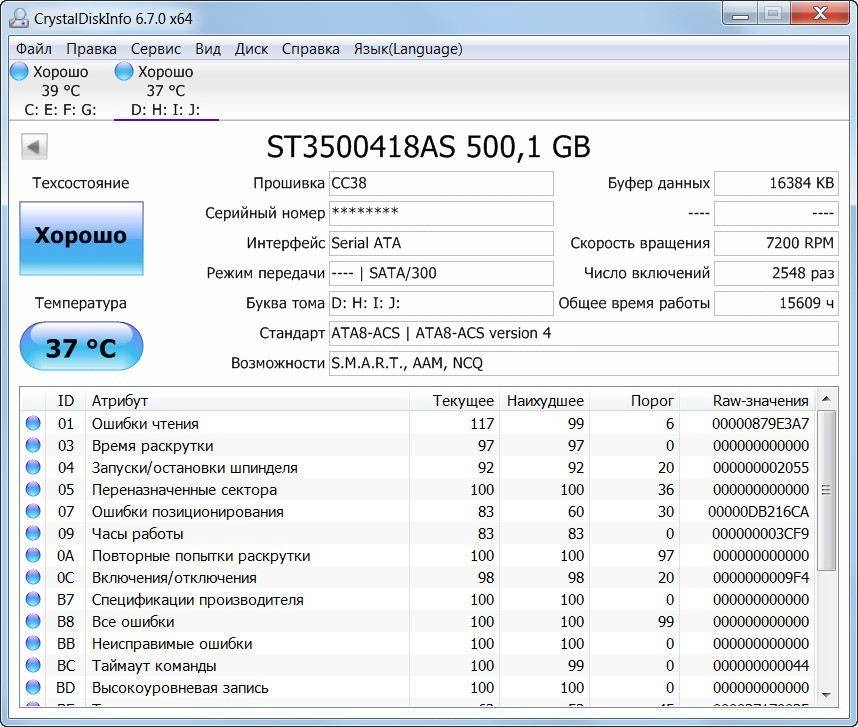
Task: Select the Ошибки чтения attribute row
Action: (x=418, y=423)
